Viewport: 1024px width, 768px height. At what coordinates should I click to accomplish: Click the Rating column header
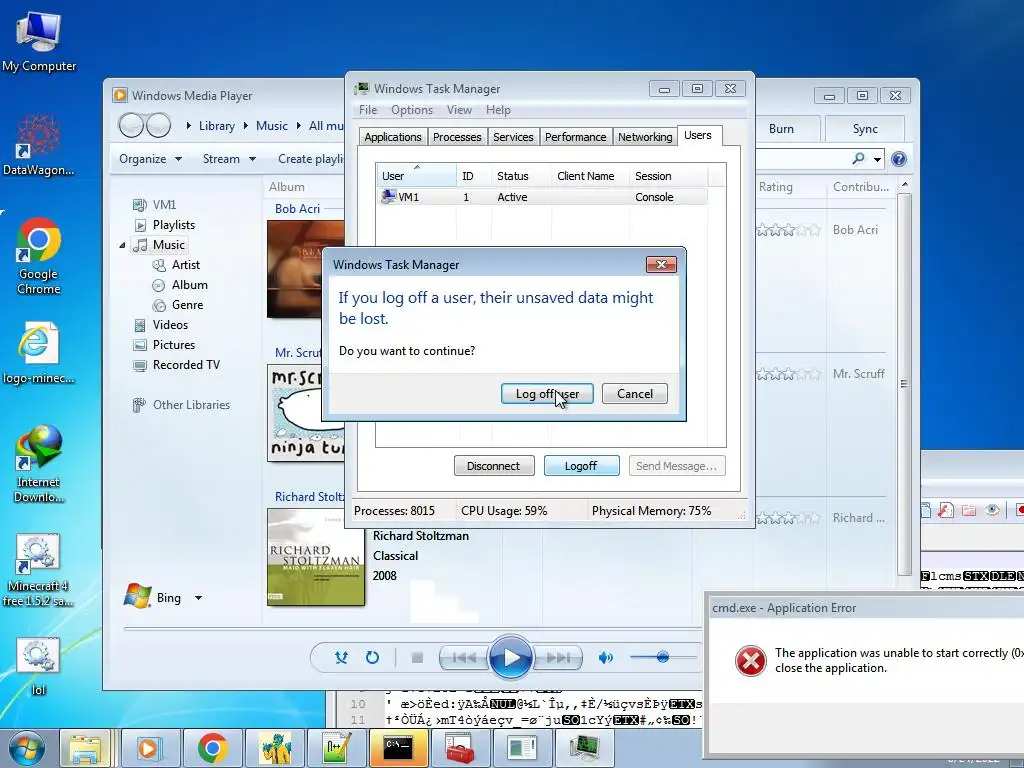pos(776,187)
